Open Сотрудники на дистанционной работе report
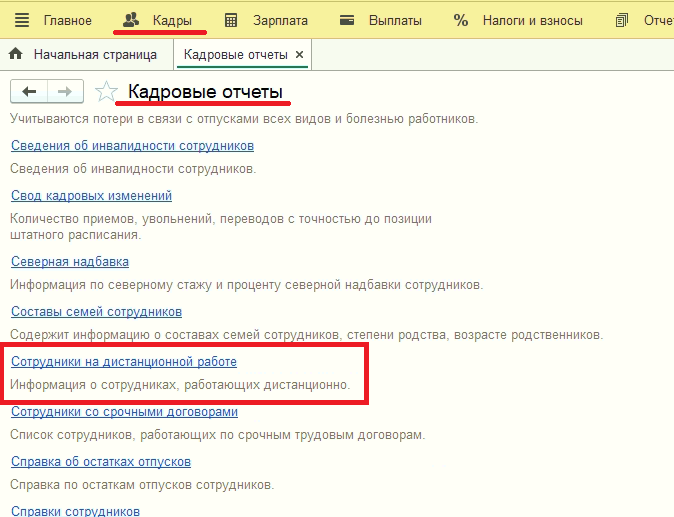This screenshot has width=674, height=517. (x=124, y=361)
